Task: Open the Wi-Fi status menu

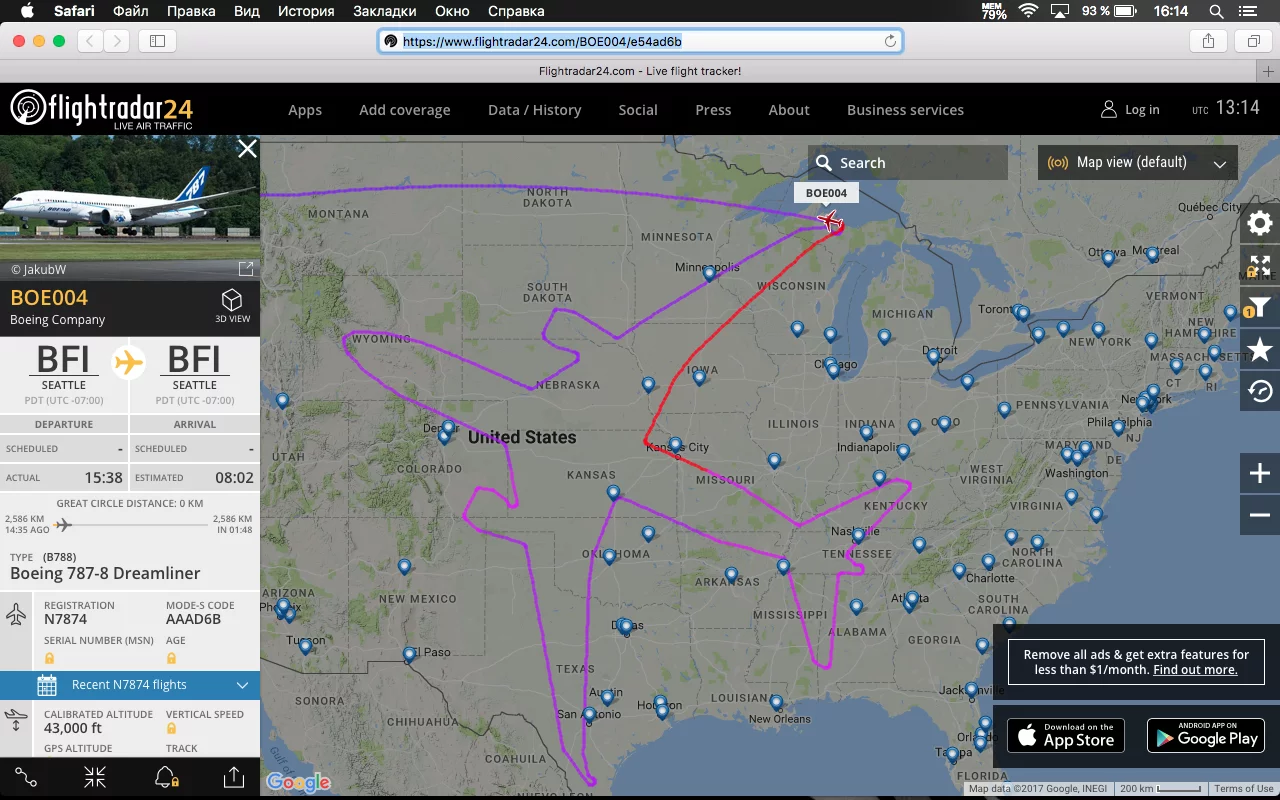Action: click(1028, 11)
